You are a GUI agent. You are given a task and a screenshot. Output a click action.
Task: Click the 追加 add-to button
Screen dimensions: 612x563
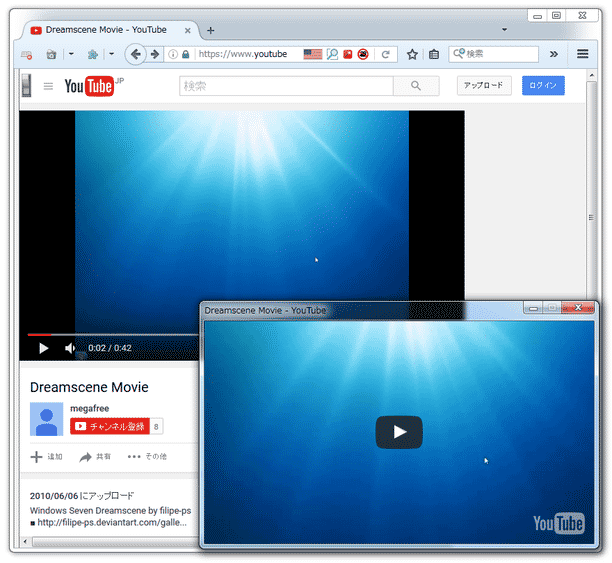click(46, 456)
